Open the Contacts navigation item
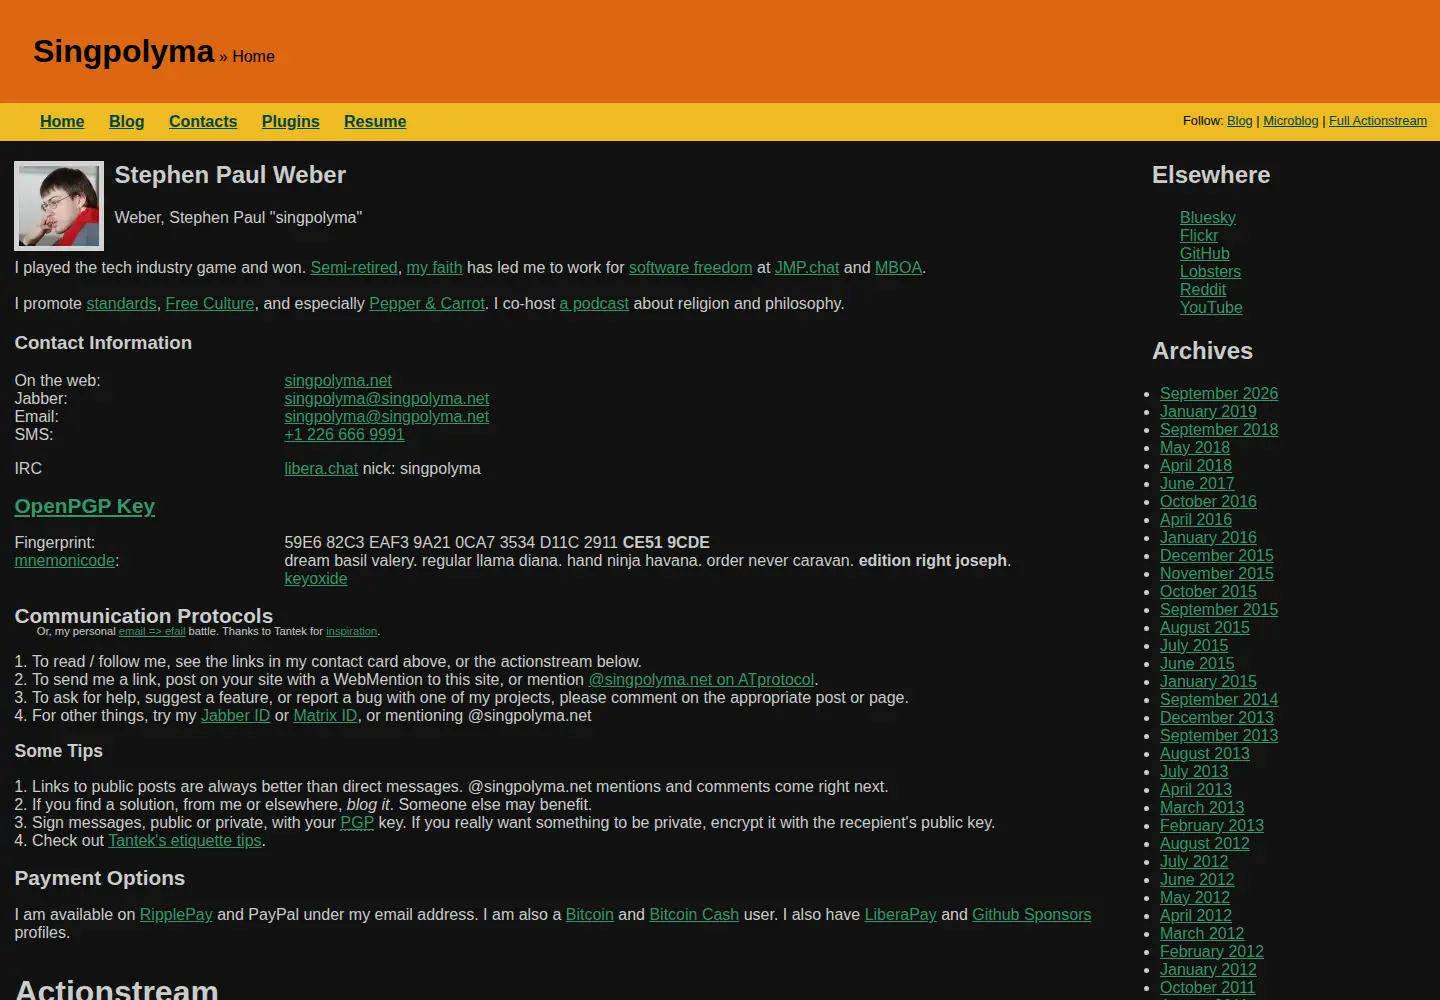1440x1000 pixels. [203, 121]
